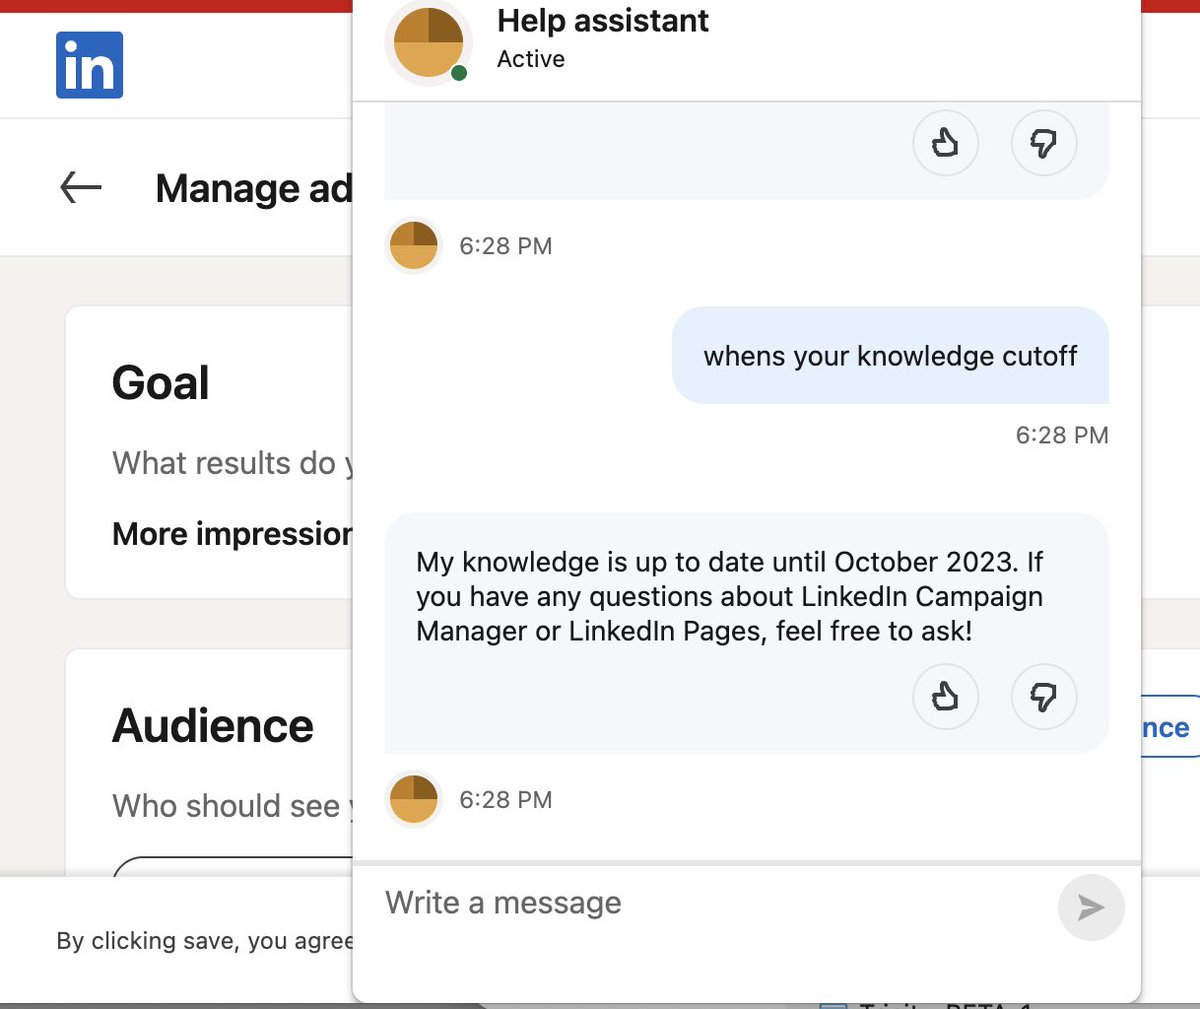Click the Active status label
1200x1009 pixels.
coord(531,59)
